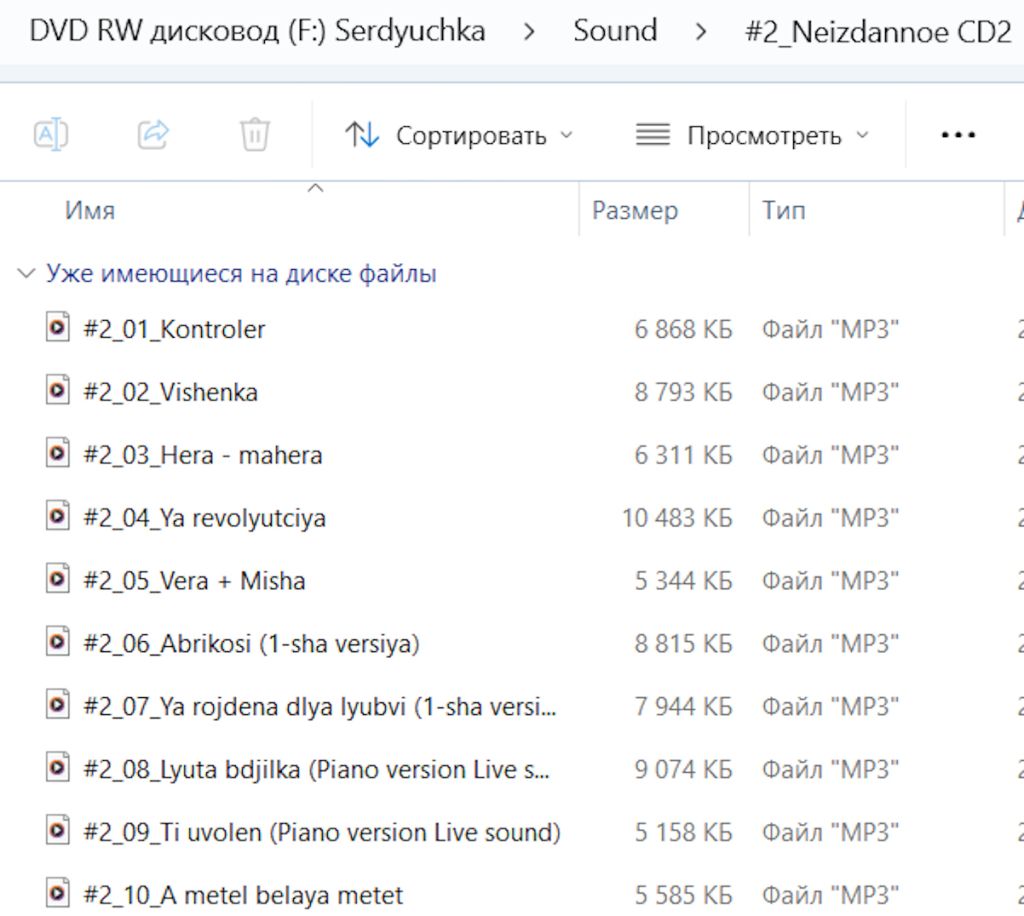Expand breadcrumb chevron after Serdyuchka
Screen dimensions: 1024x916
[x=529, y=31]
